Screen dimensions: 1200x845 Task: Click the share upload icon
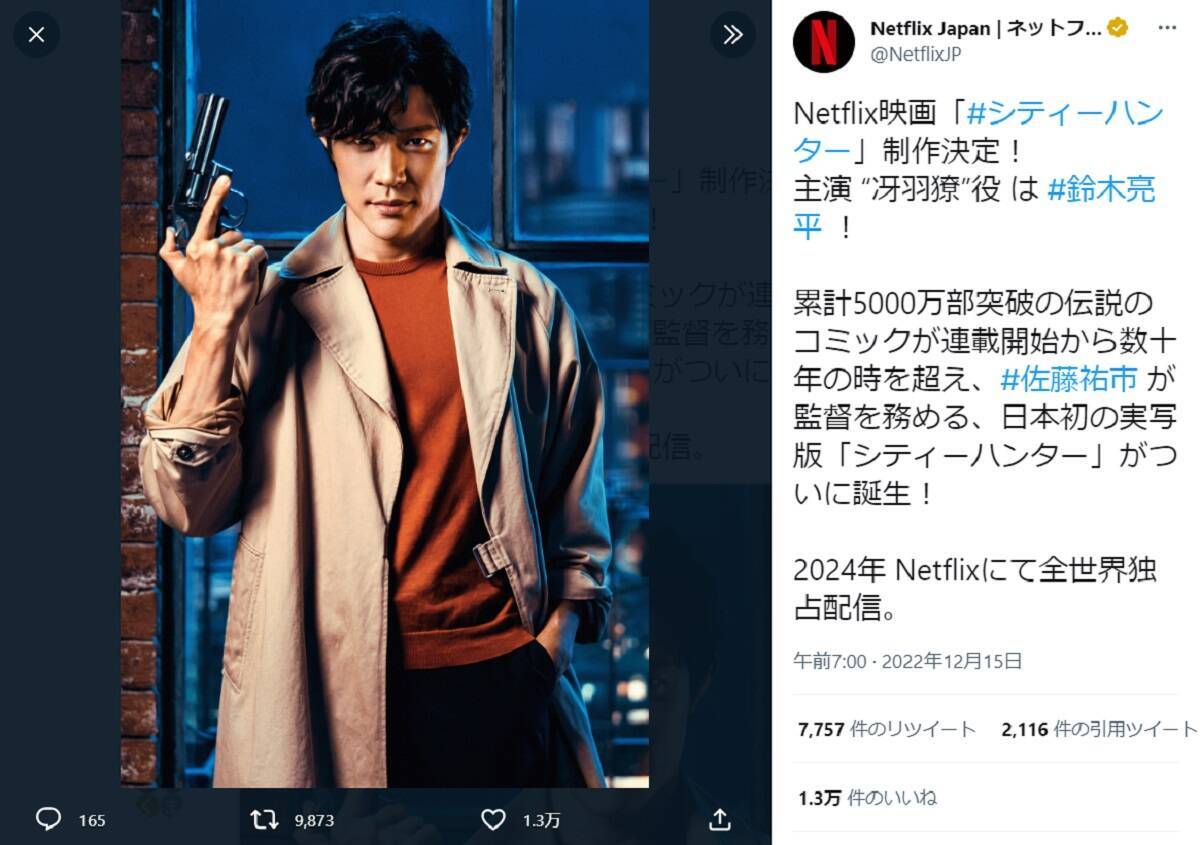(719, 820)
